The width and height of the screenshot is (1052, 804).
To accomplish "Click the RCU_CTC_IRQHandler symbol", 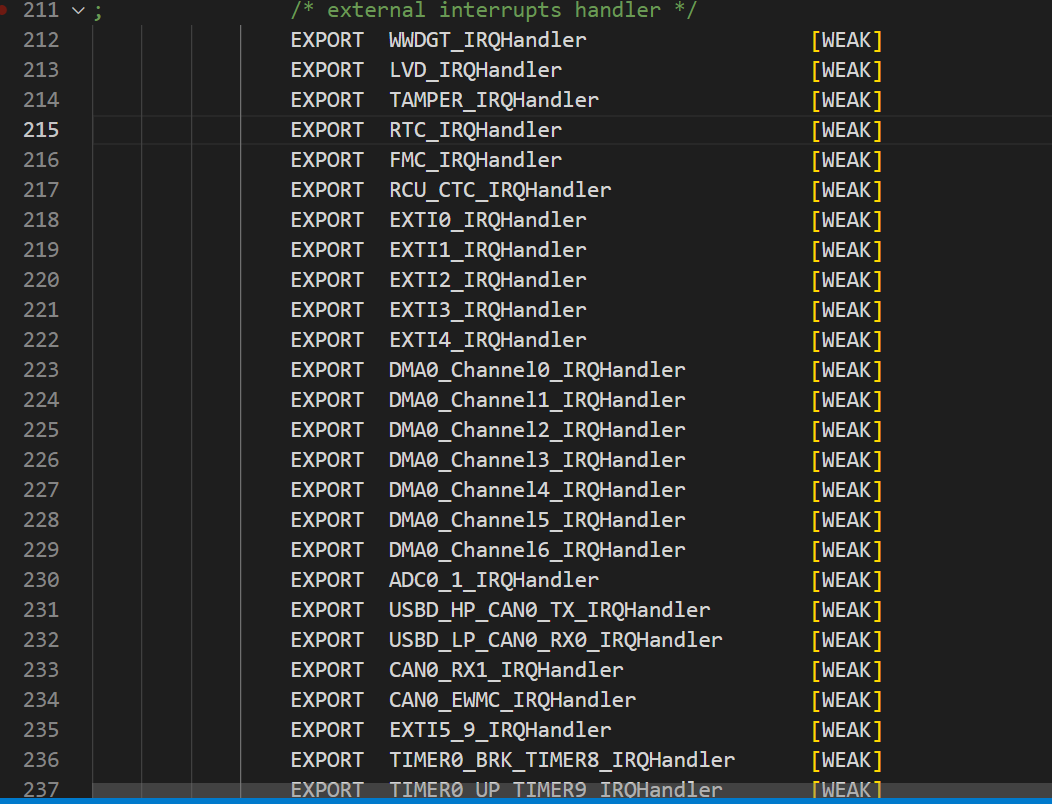I will (x=500, y=190).
